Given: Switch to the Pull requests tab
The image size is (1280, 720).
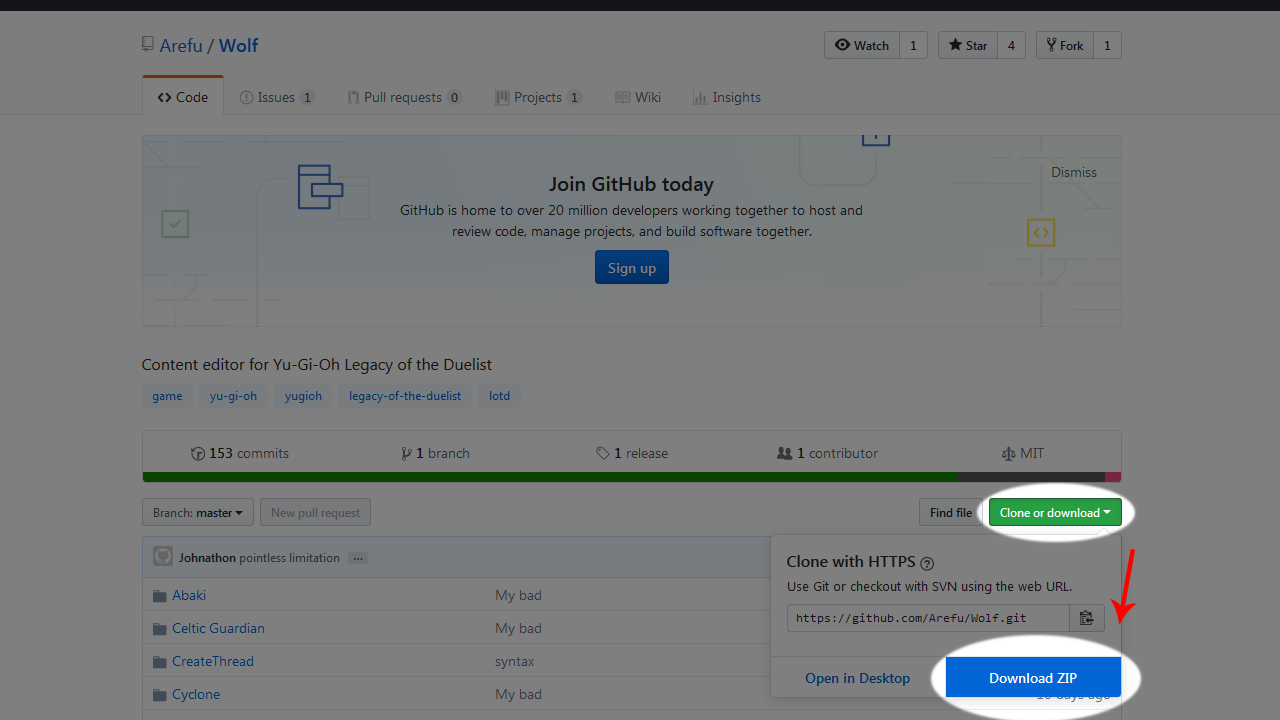Looking at the screenshot, I should [404, 97].
